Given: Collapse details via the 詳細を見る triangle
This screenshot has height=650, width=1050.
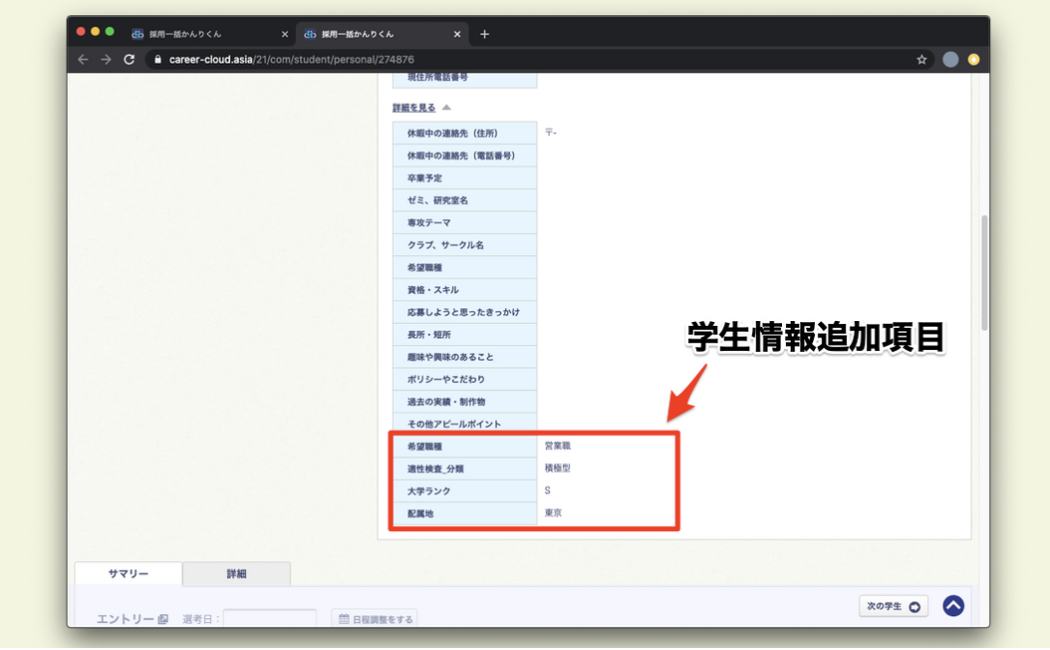Looking at the screenshot, I should pos(447,108).
